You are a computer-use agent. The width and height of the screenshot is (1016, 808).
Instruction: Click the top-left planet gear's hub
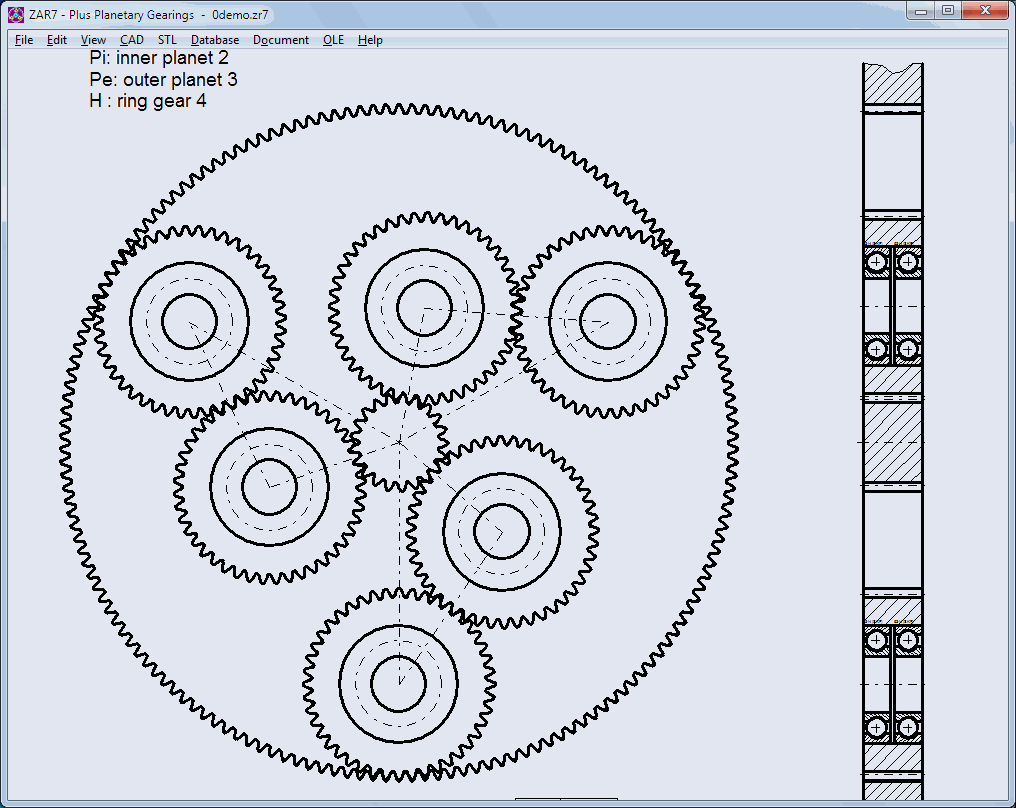[188, 322]
